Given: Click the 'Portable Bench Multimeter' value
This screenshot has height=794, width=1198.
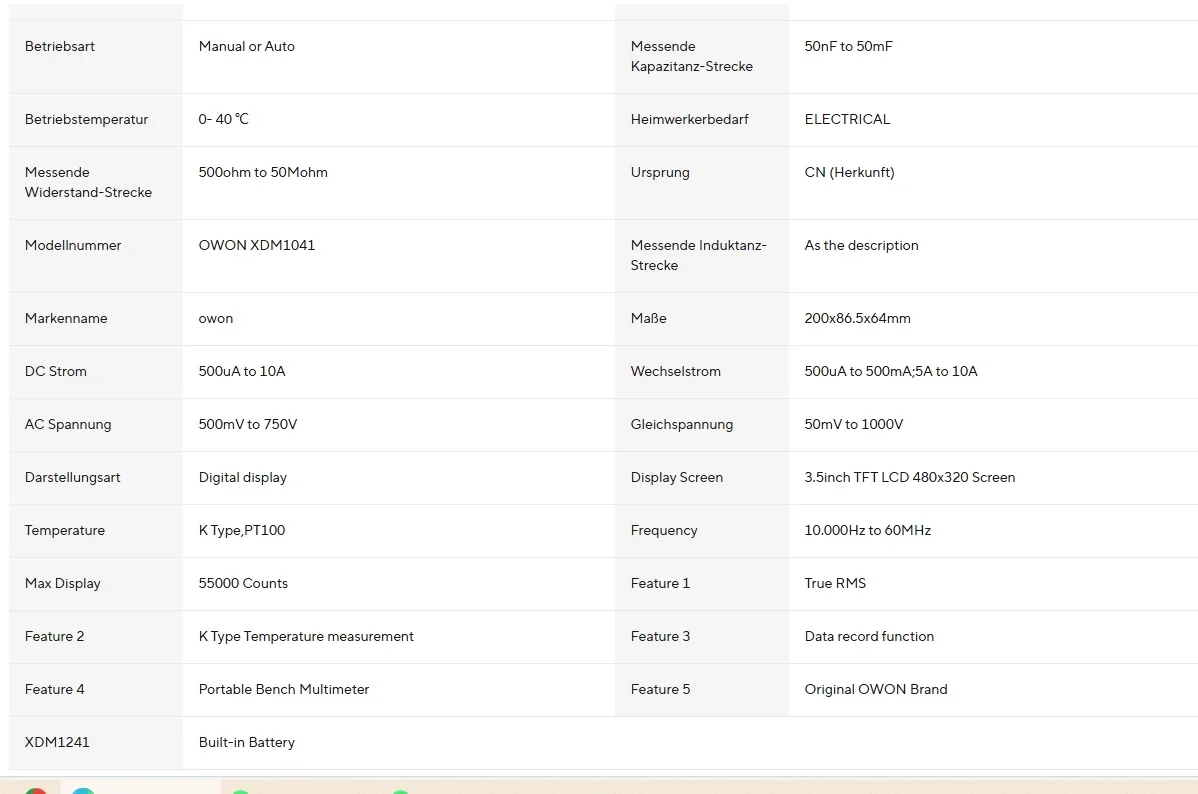Looking at the screenshot, I should pos(283,689).
